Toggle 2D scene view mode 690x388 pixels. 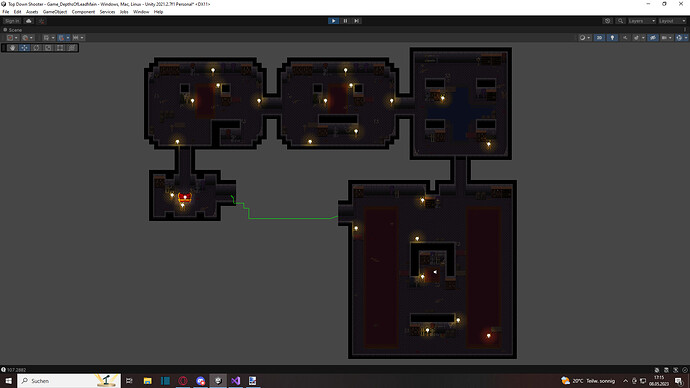(x=599, y=38)
